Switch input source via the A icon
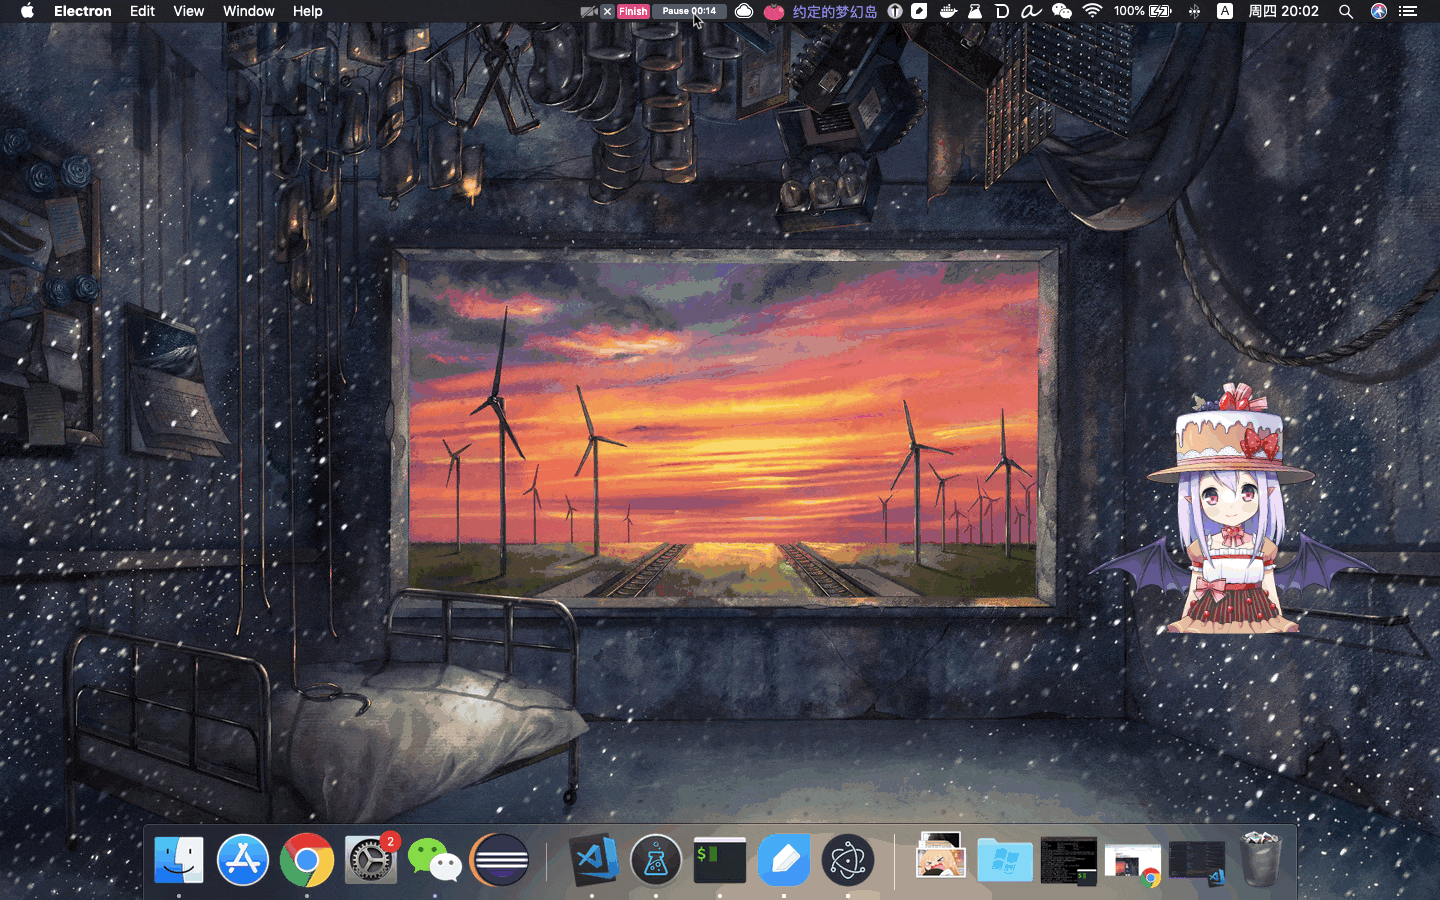This screenshot has width=1440, height=900. coord(1225,11)
